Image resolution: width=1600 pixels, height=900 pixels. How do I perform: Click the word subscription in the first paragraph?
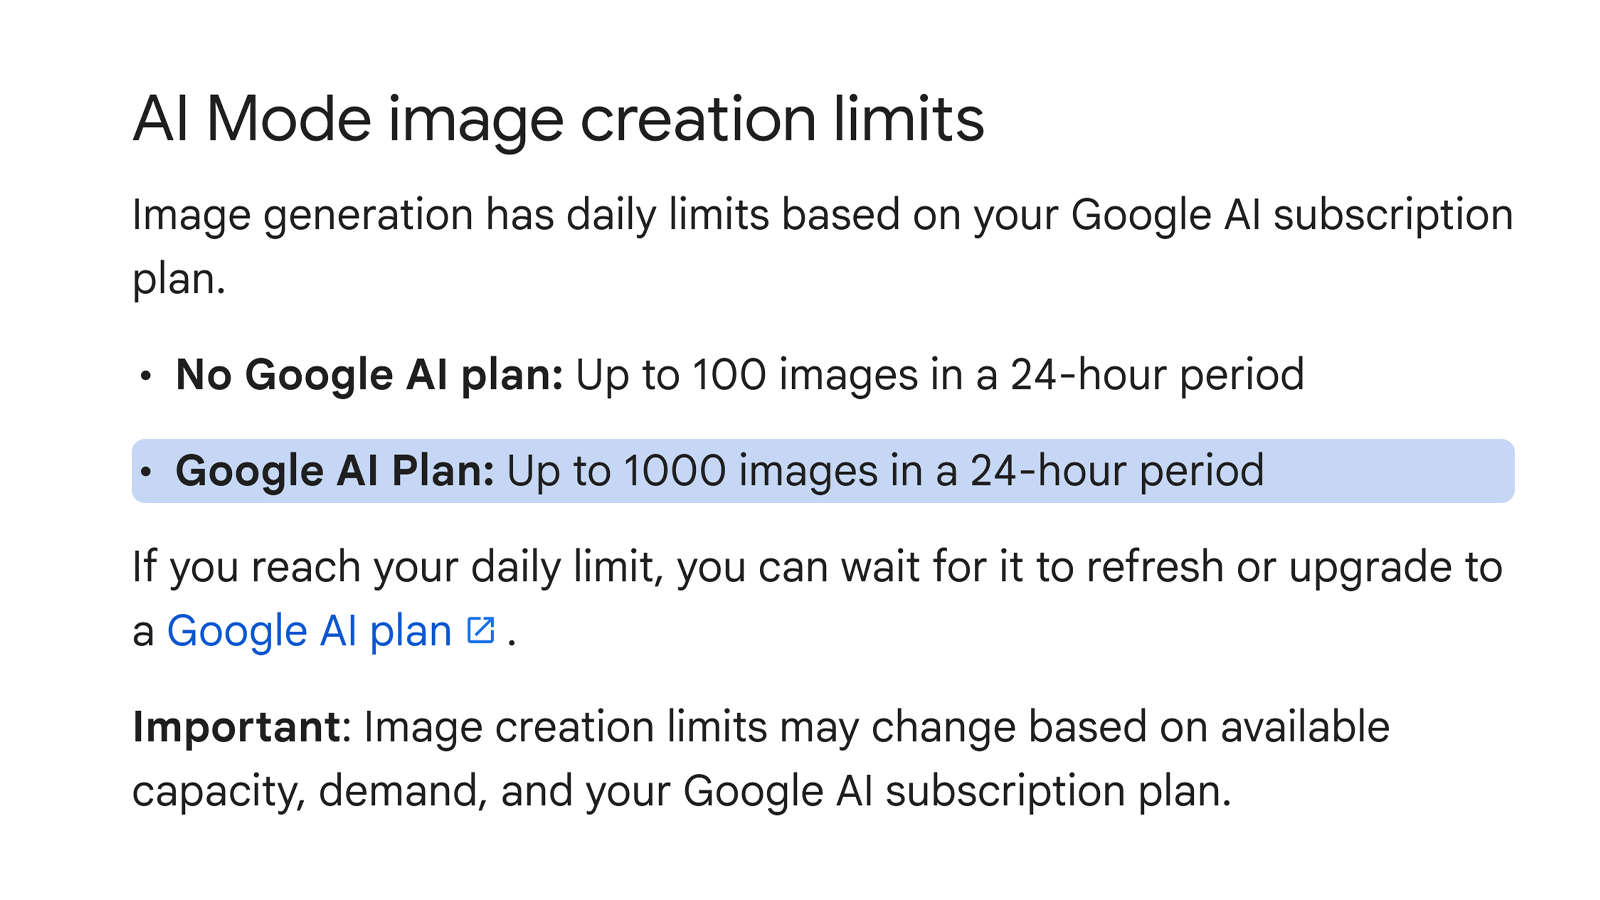(1392, 216)
